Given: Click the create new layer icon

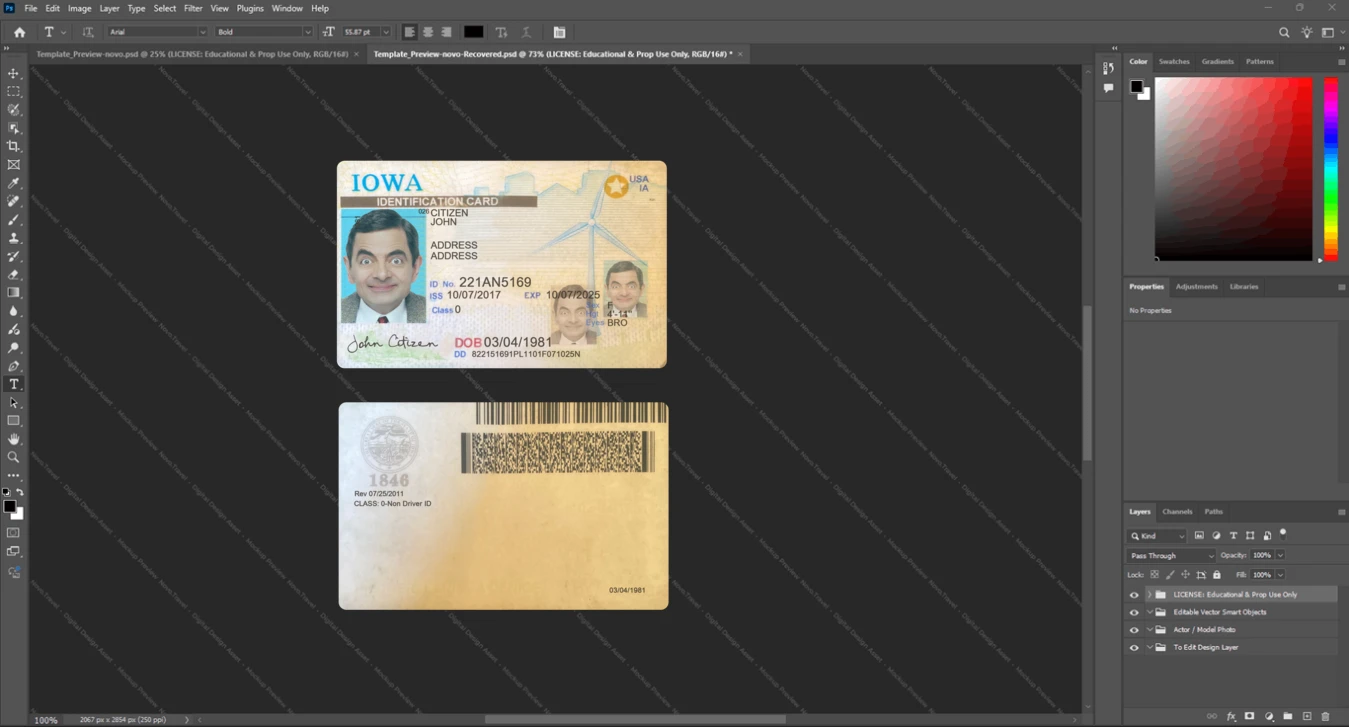Looking at the screenshot, I should point(1307,716).
